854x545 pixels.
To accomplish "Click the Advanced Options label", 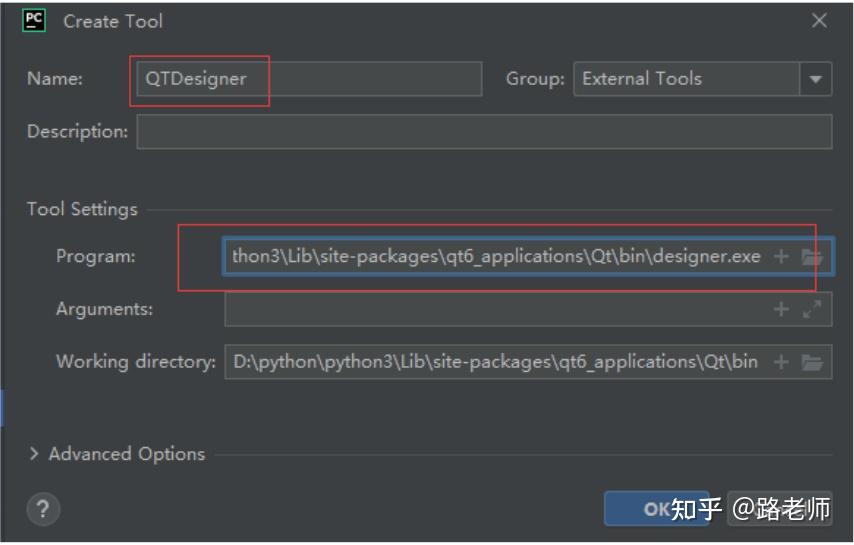I will click(x=126, y=454).
